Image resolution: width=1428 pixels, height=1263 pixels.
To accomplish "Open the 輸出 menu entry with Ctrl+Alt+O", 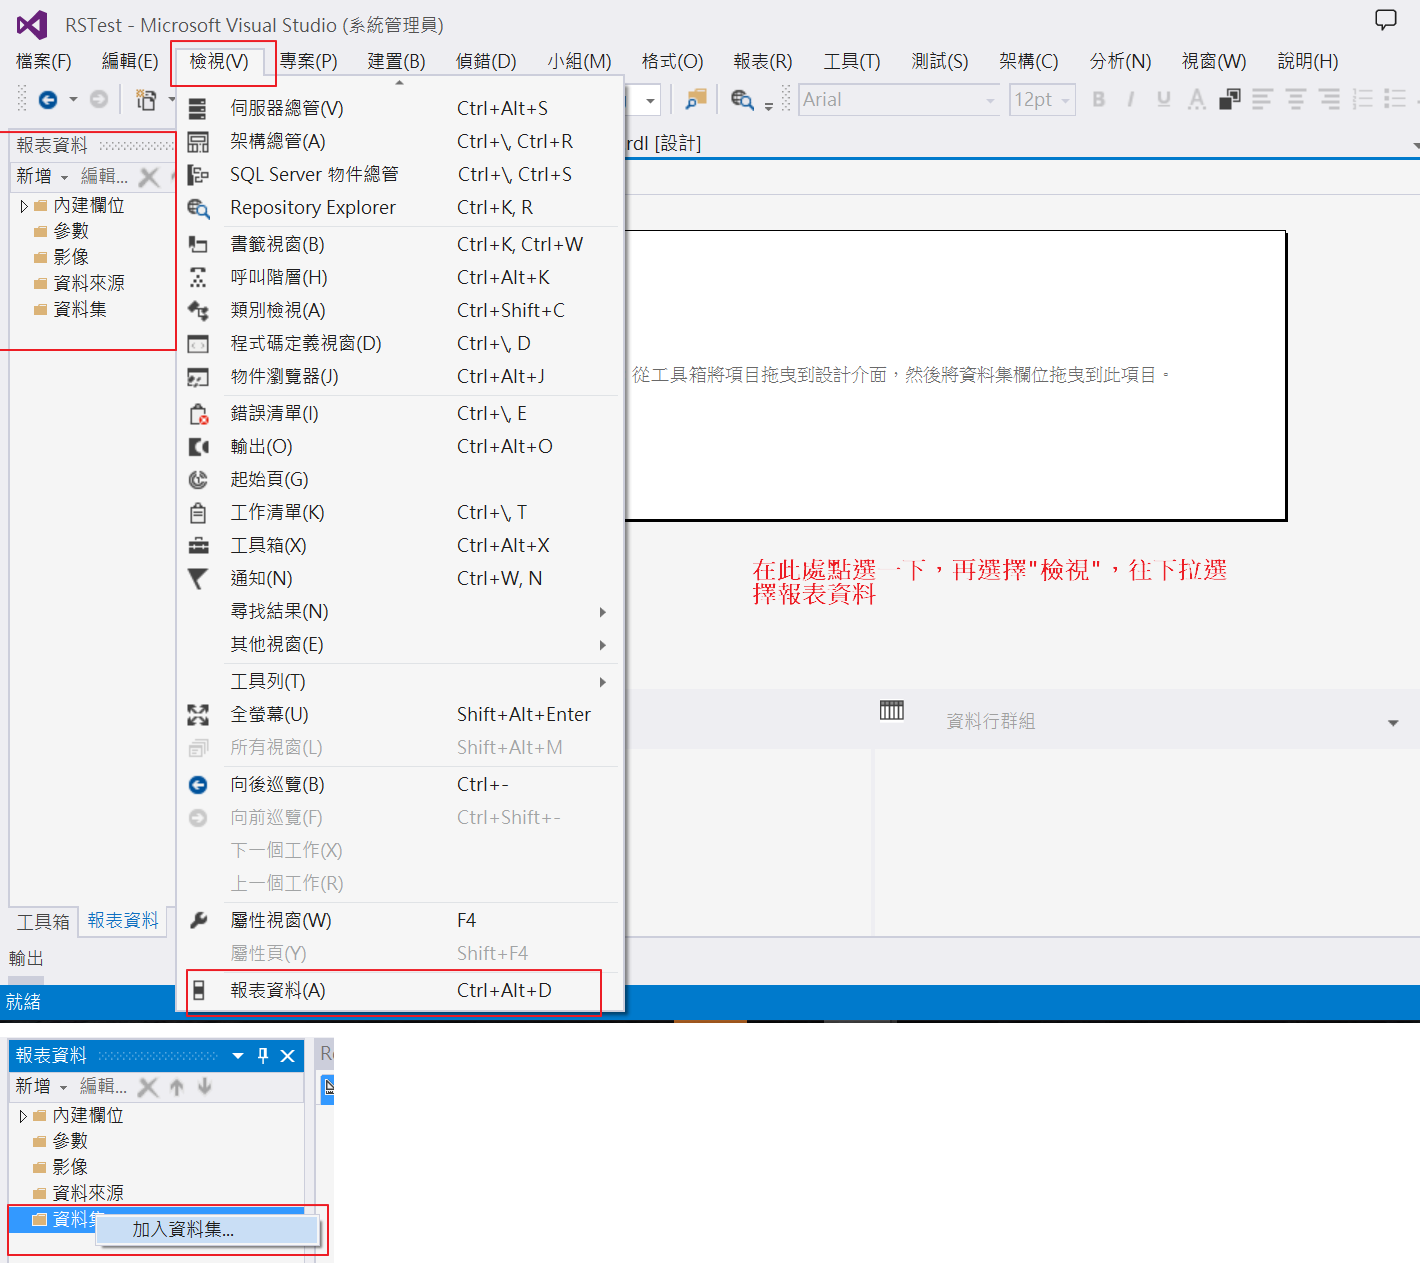I will (400, 446).
